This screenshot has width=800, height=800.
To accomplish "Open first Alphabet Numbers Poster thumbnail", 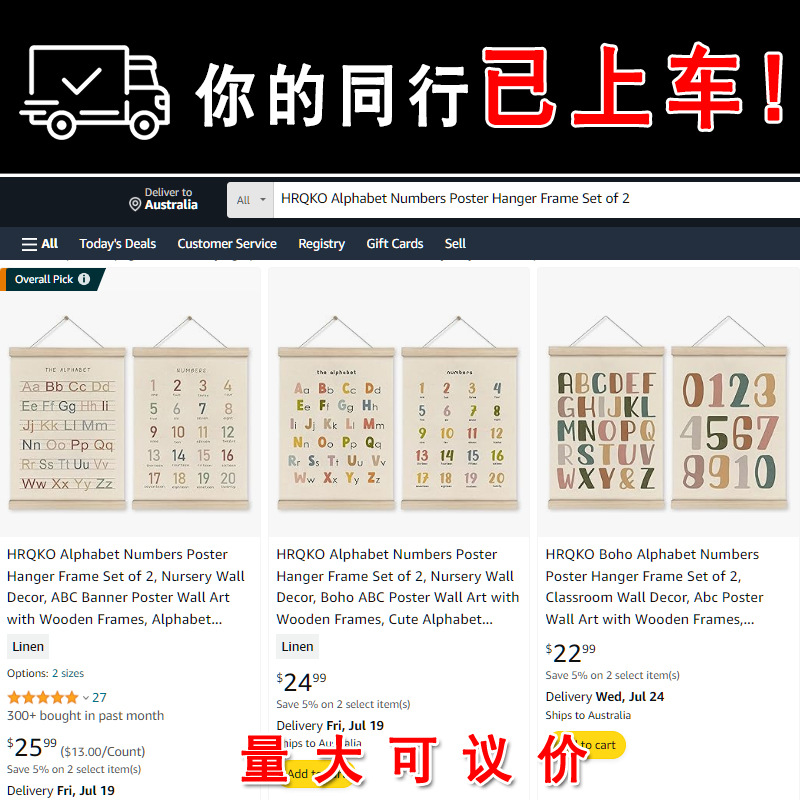I will [130, 413].
